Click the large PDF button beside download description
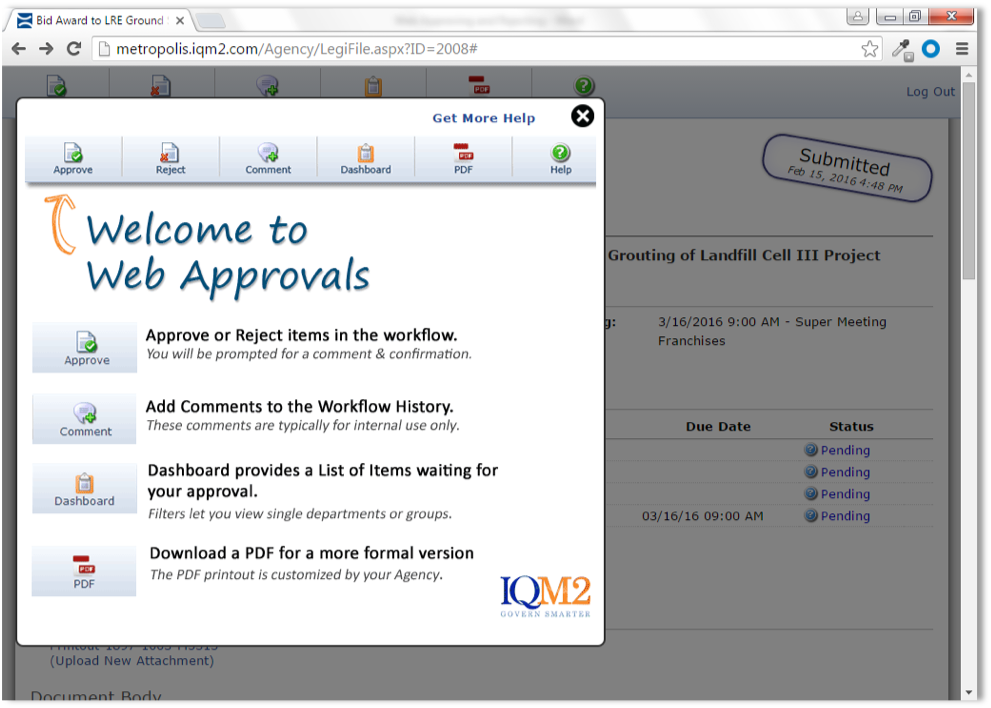Viewport: 991px width, 708px height. coord(85,571)
